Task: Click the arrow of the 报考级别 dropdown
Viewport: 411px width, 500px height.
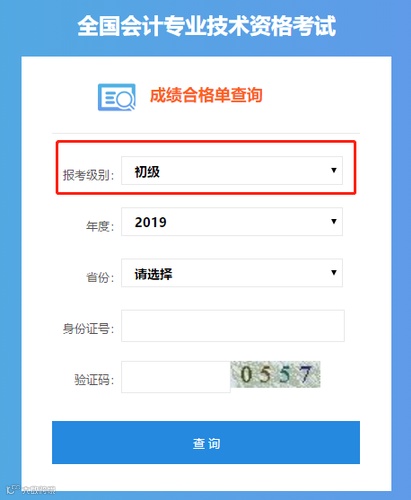Action: tap(334, 170)
